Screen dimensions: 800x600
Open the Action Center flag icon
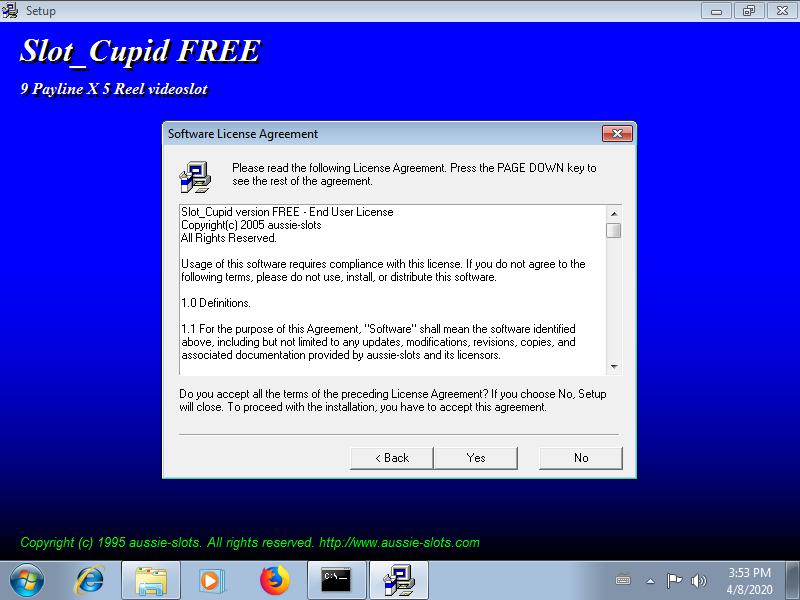pyautogui.click(x=674, y=581)
